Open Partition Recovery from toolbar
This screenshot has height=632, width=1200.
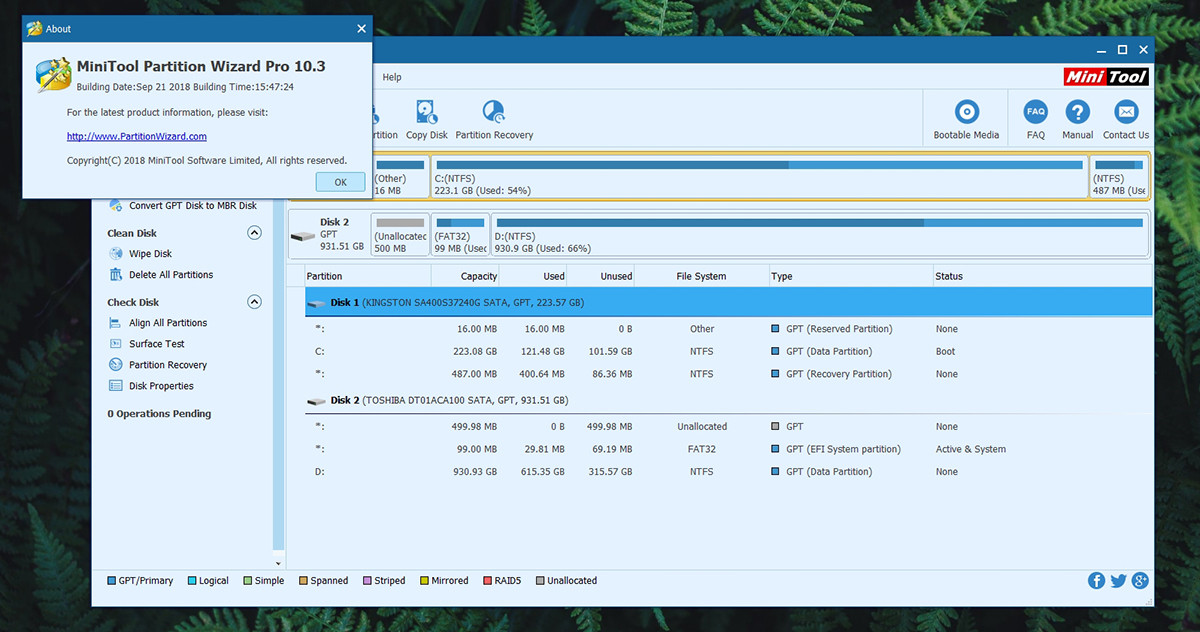pyautogui.click(x=494, y=120)
